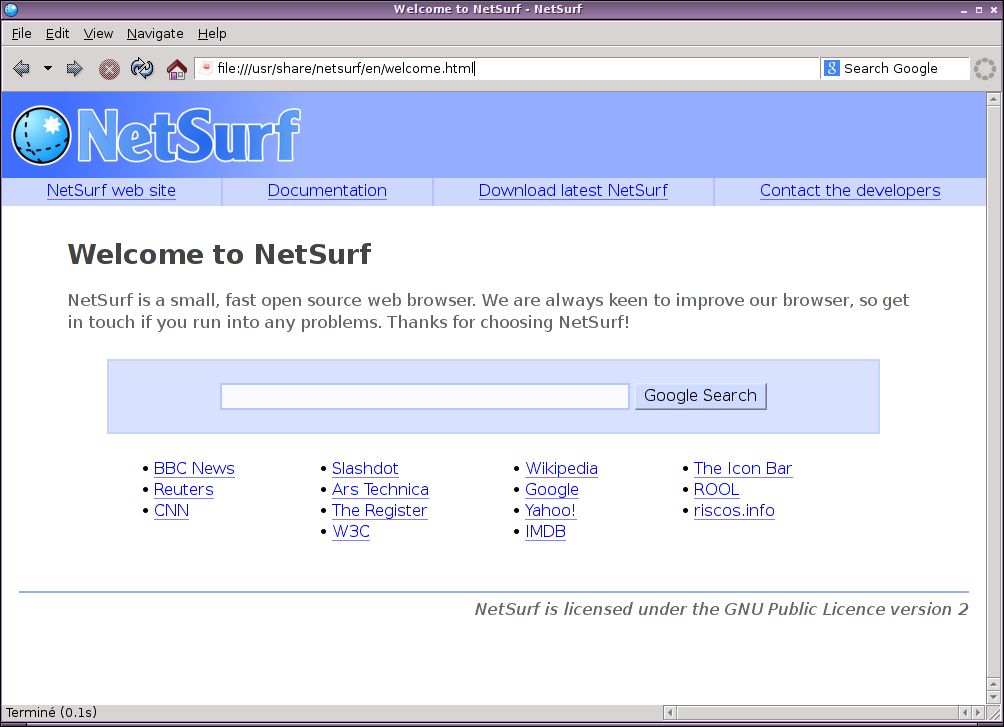Click the Stop loading icon
Screen dimensions: 1004x727
109,69
